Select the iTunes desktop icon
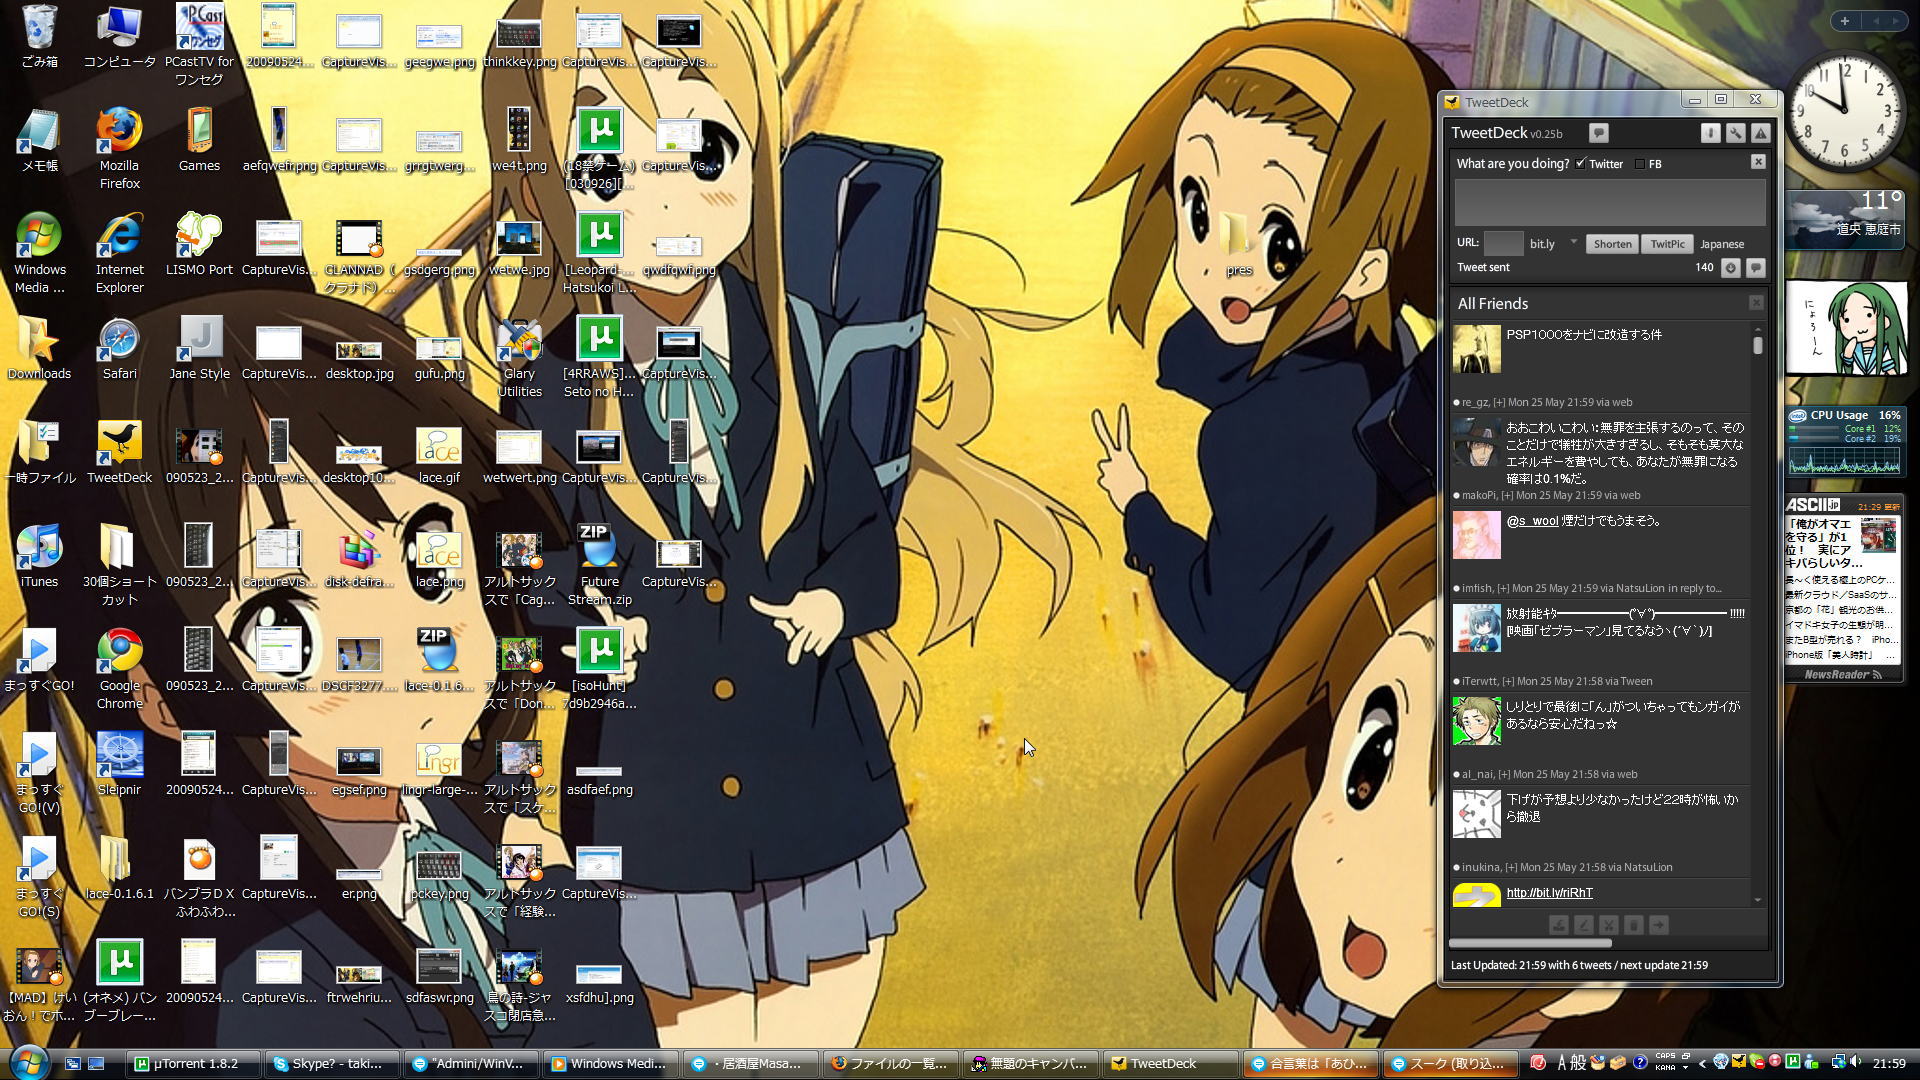This screenshot has width=1920, height=1080. (x=39, y=547)
